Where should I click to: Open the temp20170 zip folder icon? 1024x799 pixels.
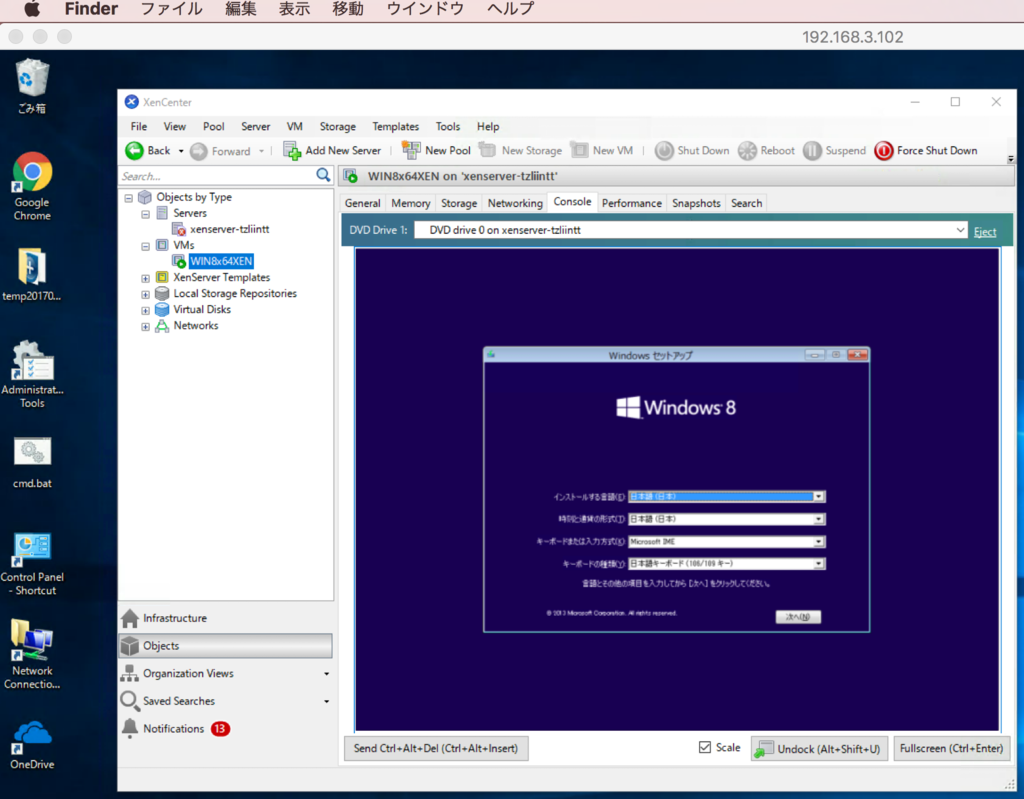(x=31, y=274)
